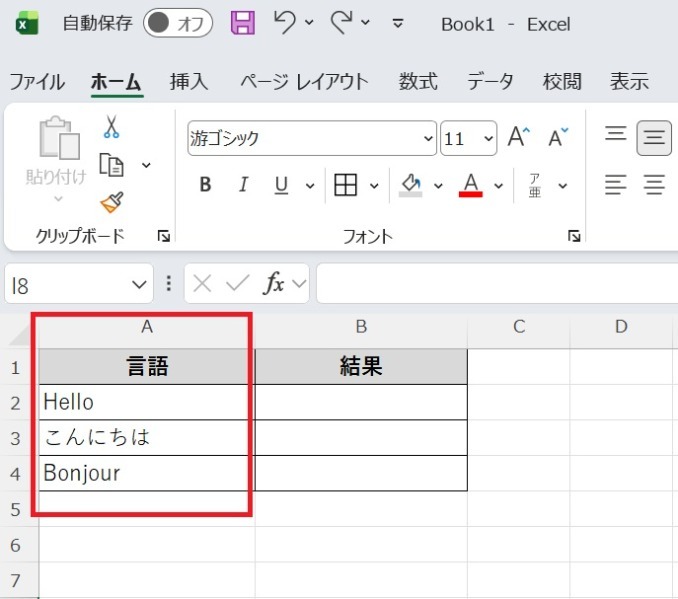678x599 pixels.
Task: Toggle bold formatting
Action: tap(205, 185)
